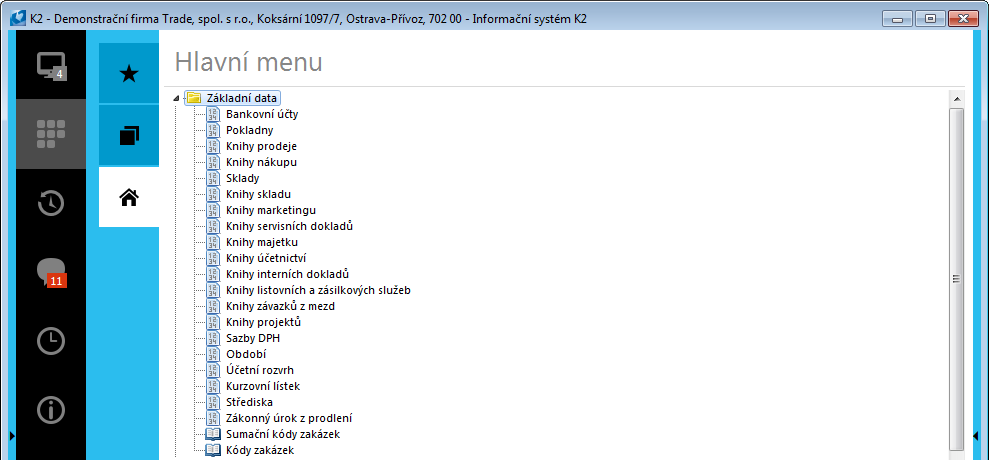Click the vertical scrollbar thumb
The image size is (989, 460).
click(x=957, y=279)
